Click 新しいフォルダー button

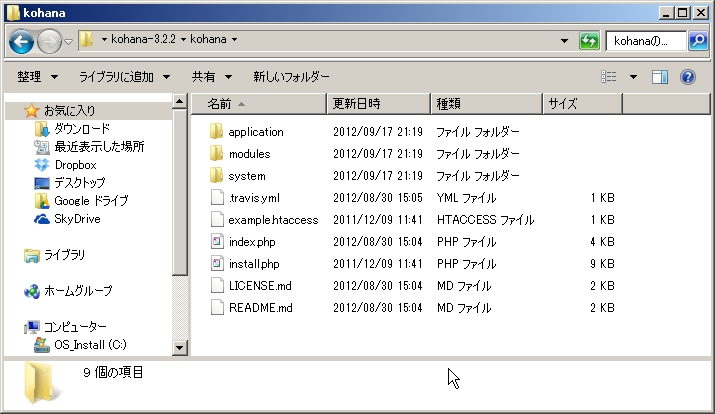(291, 77)
